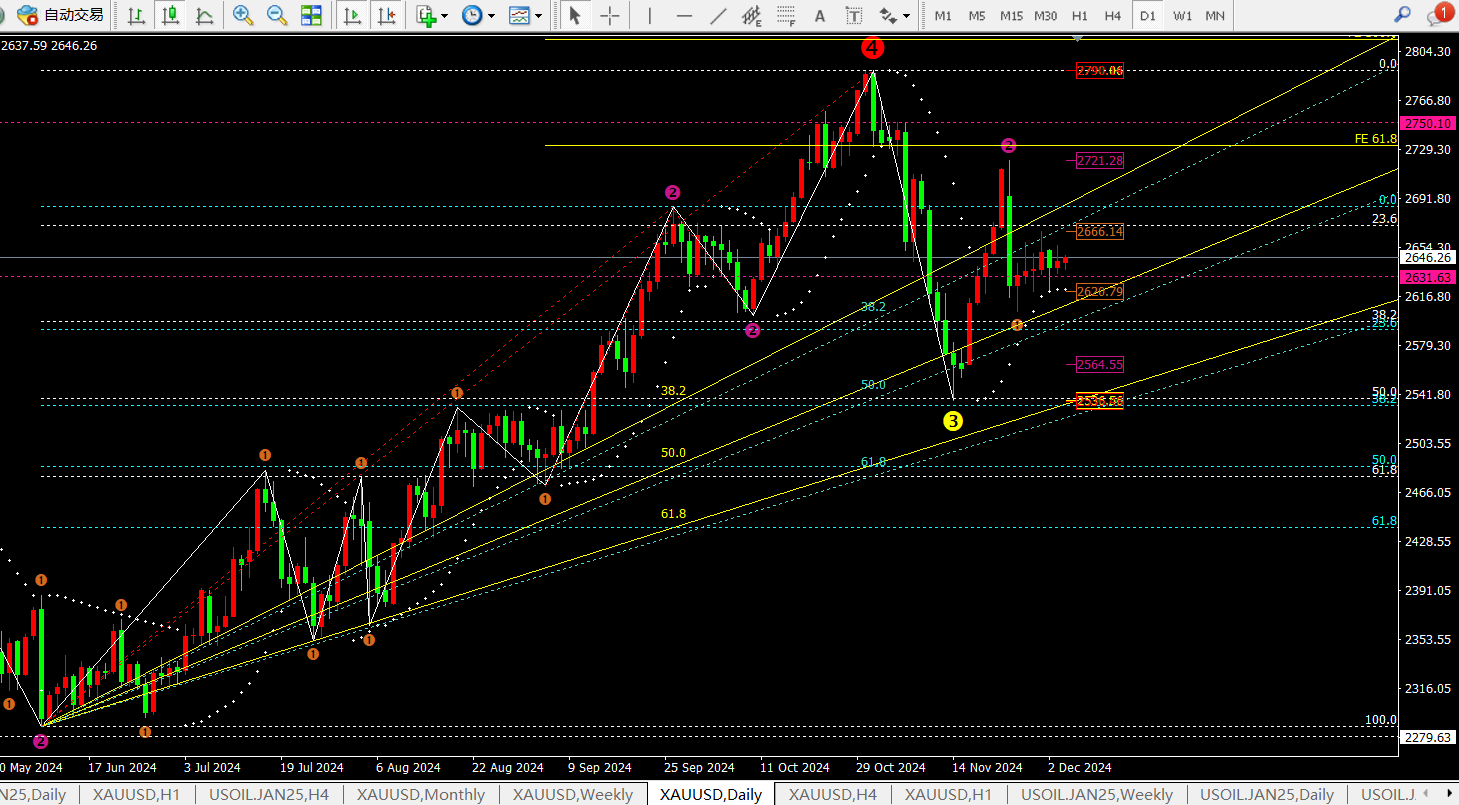The width and height of the screenshot is (1459, 805).
Task: Select the Fibonacci retracement tool
Action: pos(786,15)
